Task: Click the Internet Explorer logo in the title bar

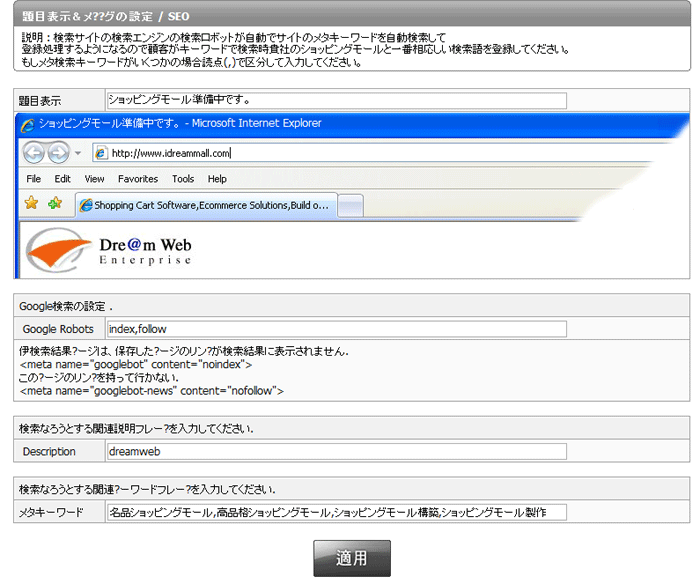Action: point(27,124)
